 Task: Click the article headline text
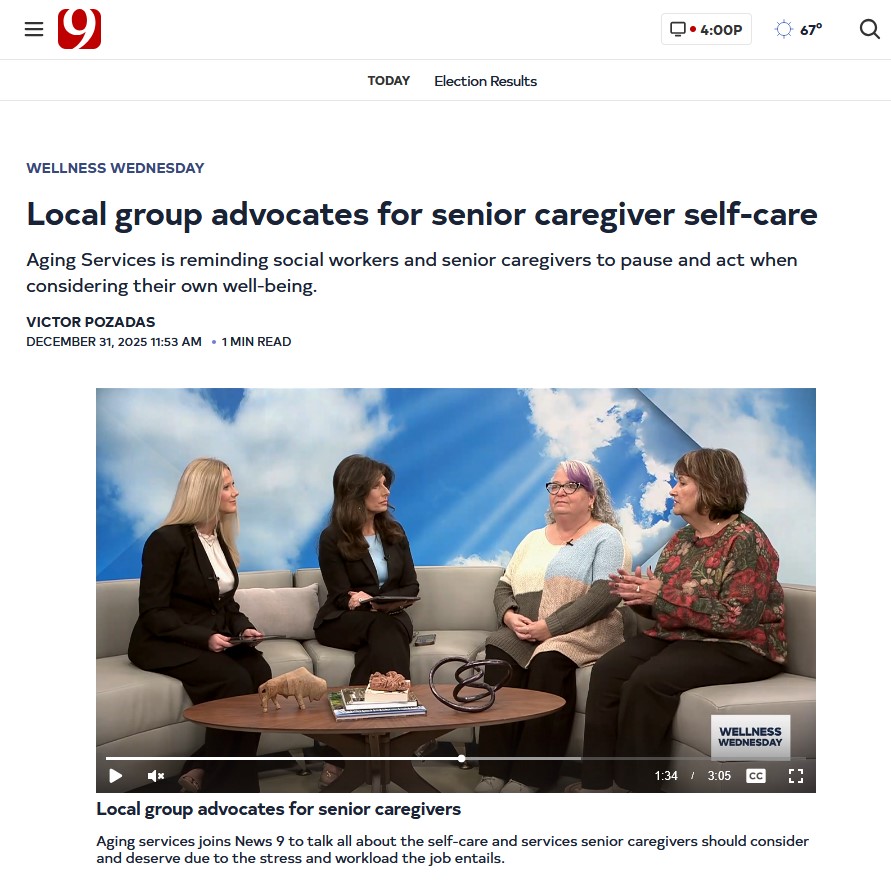[x=422, y=215]
